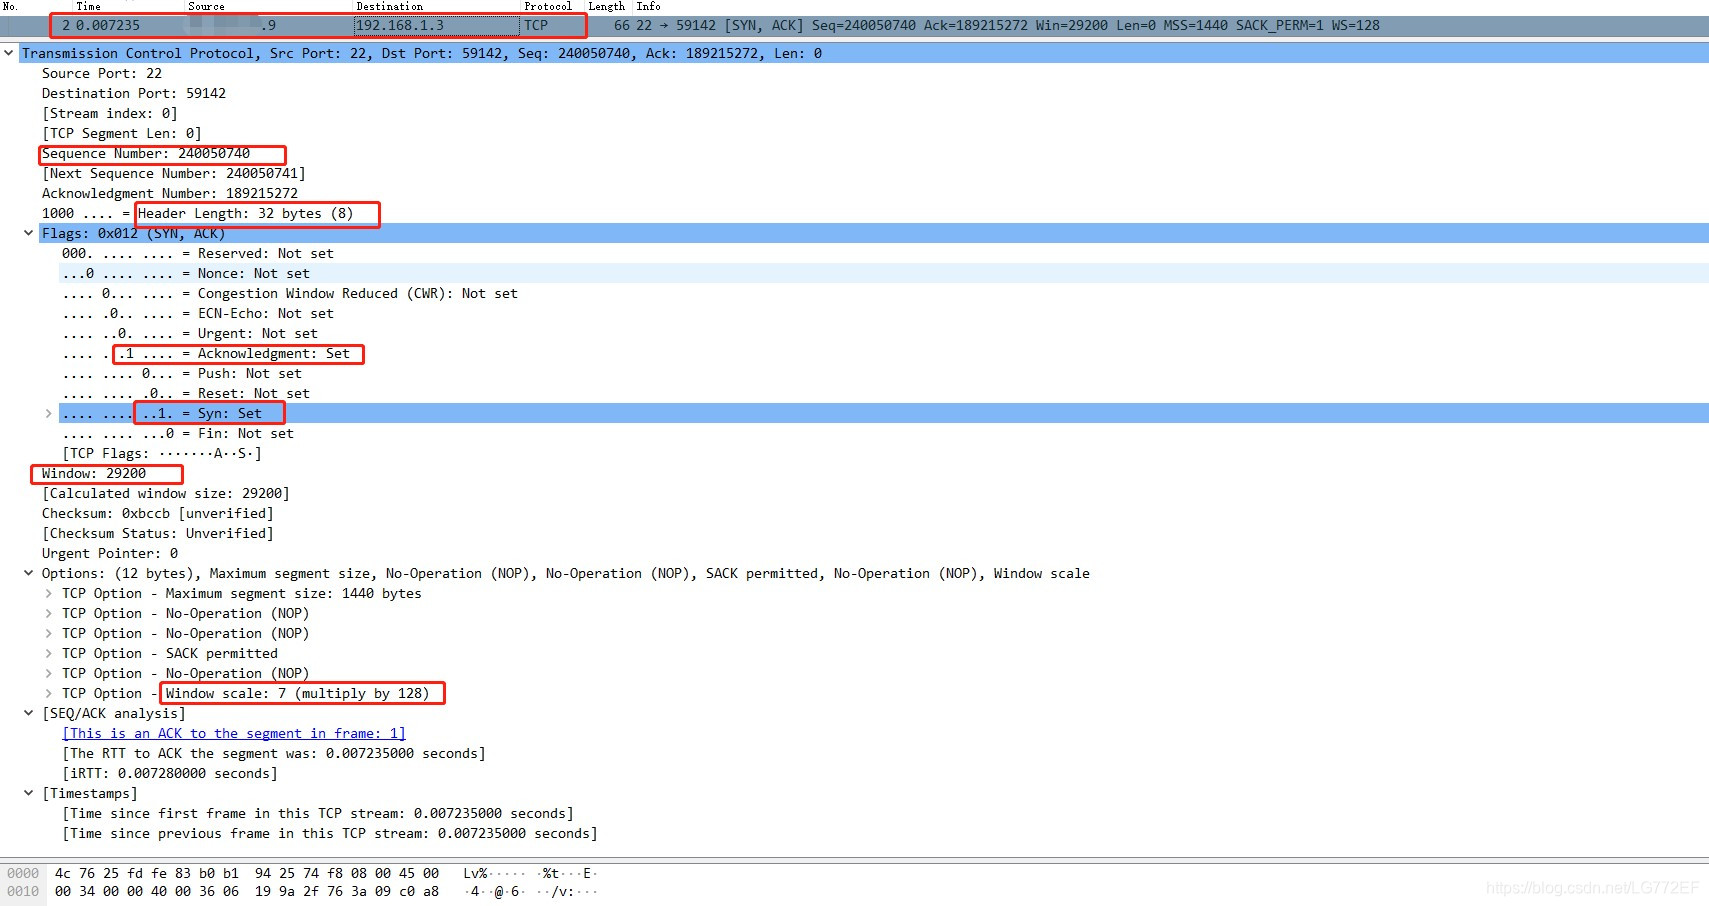Select the Urgent Pointer: 0 field
Image resolution: width=1709 pixels, height=906 pixels.
click(110, 553)
